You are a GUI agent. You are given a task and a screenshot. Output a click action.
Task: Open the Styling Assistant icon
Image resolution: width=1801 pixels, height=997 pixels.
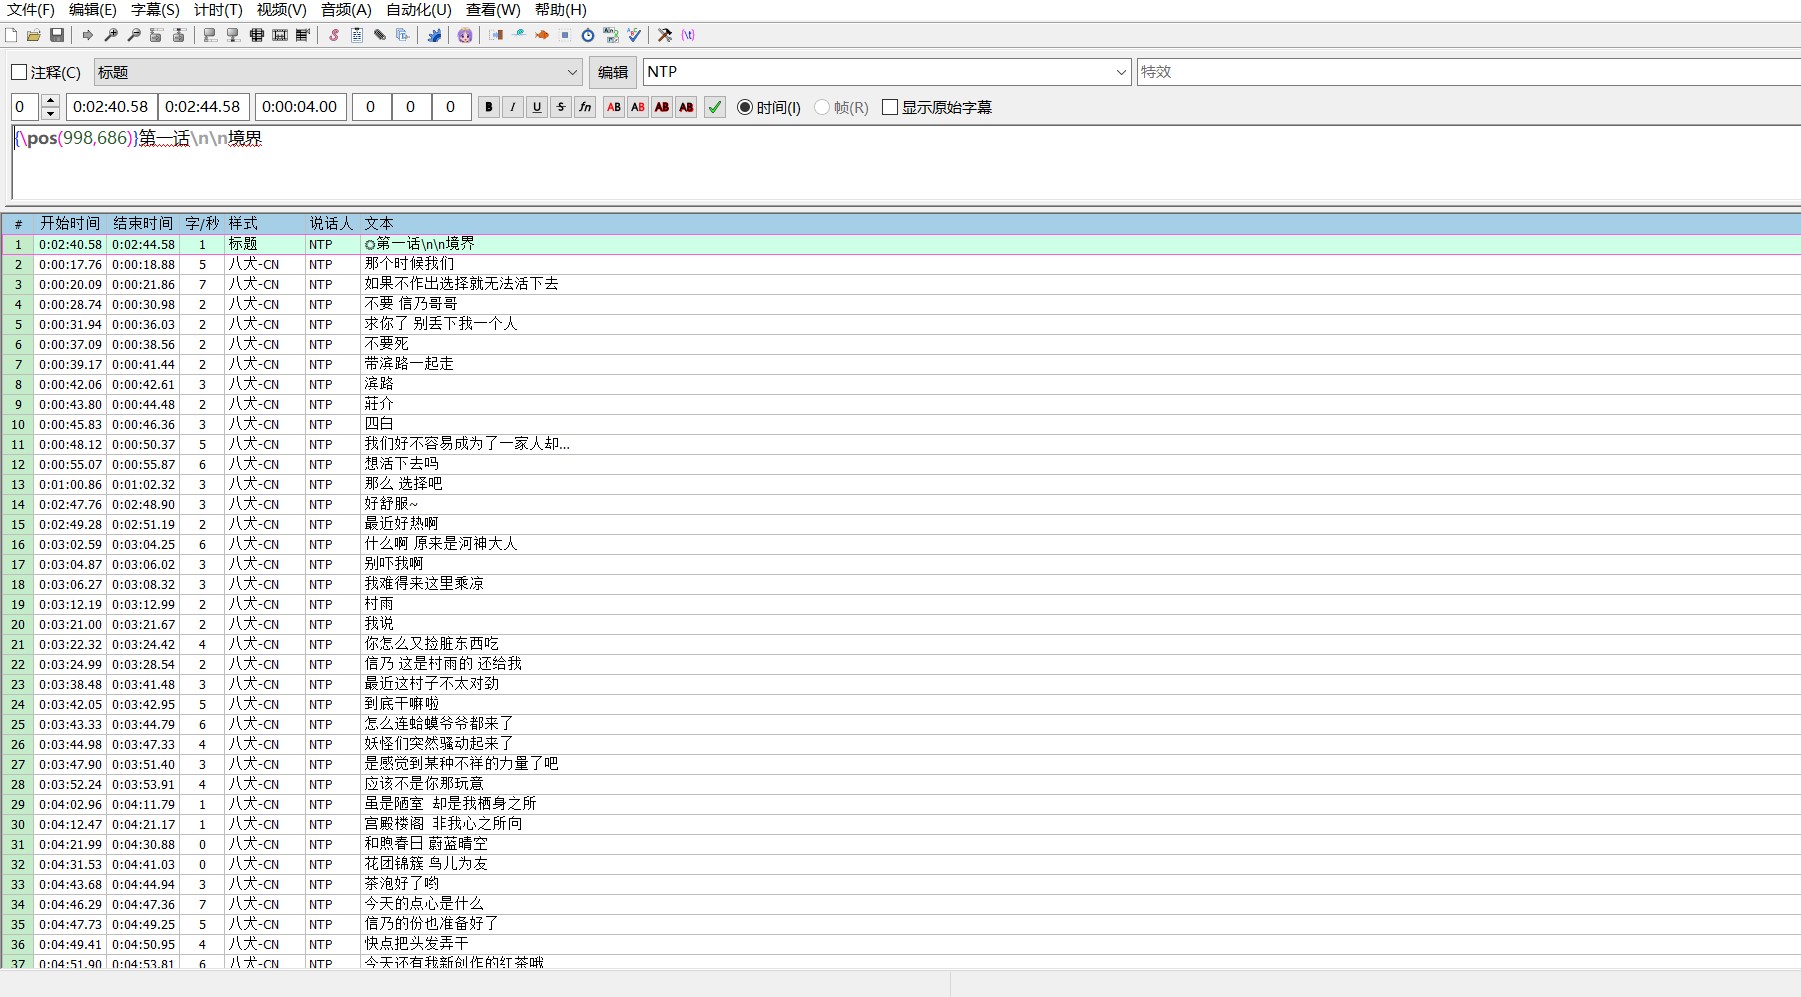coord(519,35)
